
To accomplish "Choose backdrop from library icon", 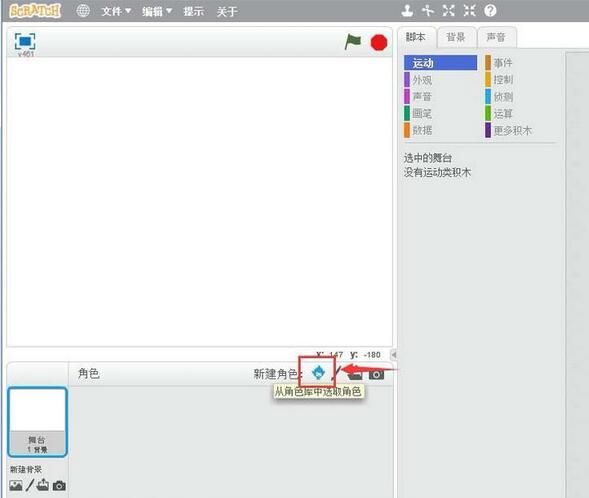I will (x=15, y=486).
